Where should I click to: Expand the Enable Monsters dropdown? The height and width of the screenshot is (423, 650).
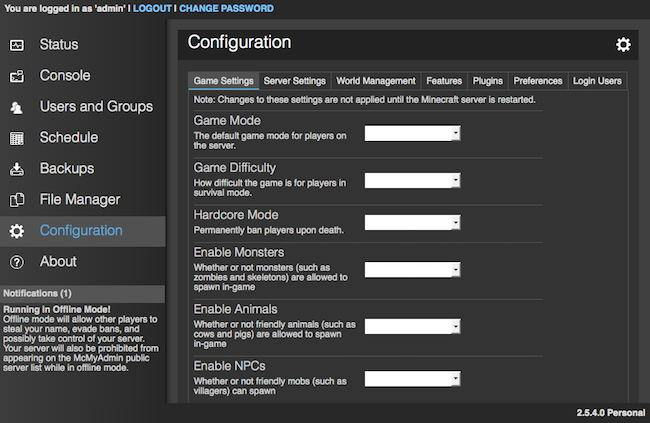(x=412, y=269)
